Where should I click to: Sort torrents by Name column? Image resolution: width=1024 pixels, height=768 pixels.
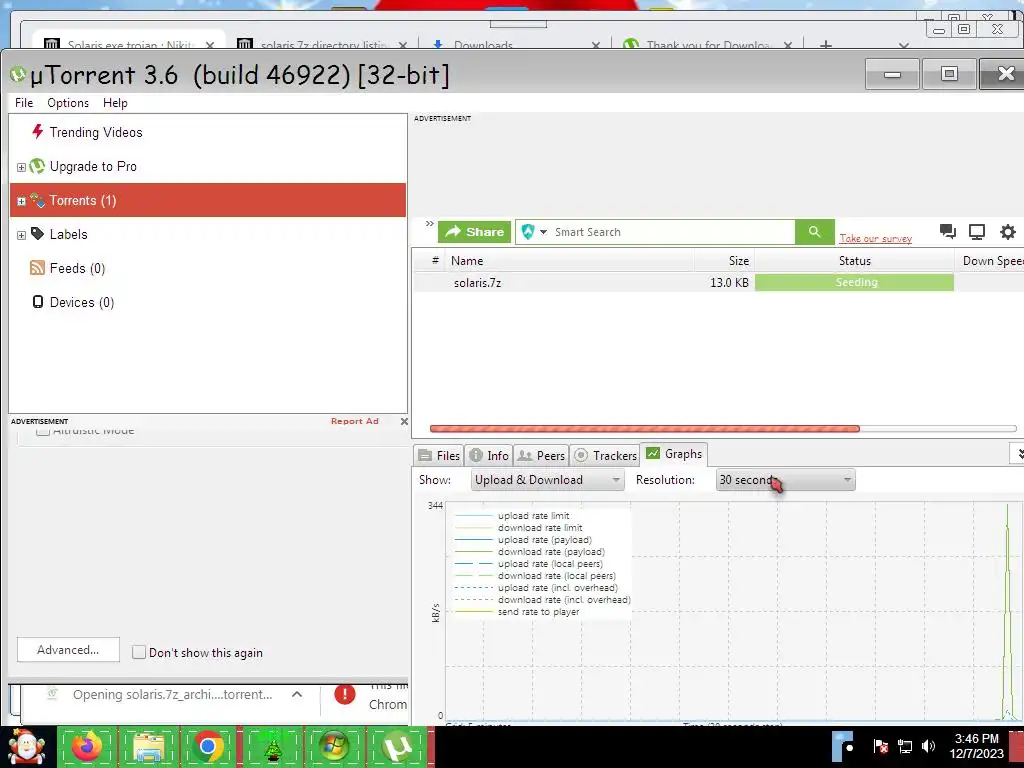568,261
